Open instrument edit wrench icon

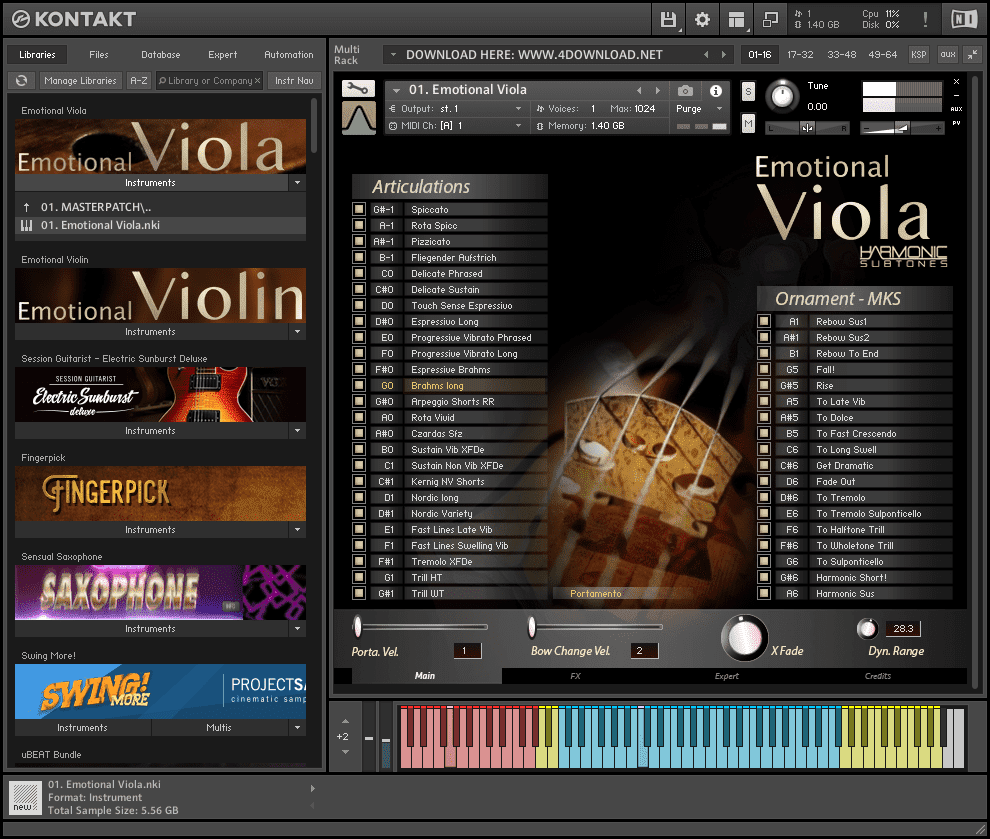[358, 89]
